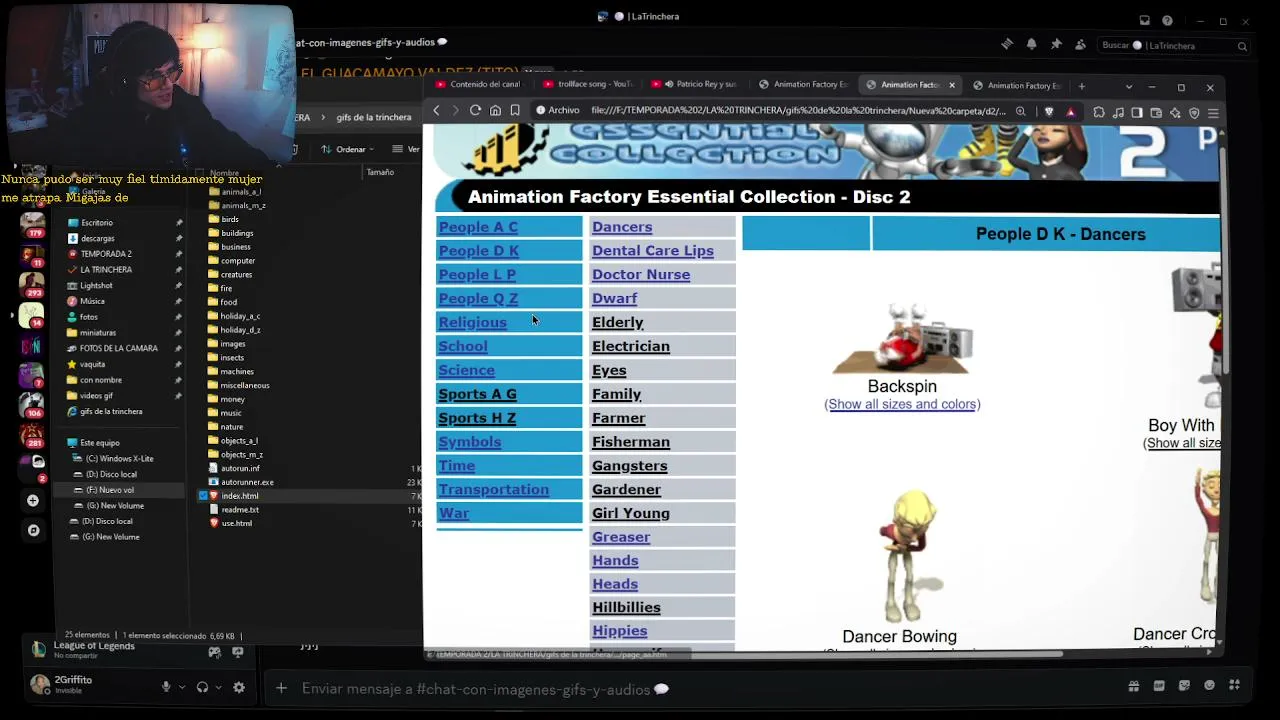Select the readme.txt file

[239, 510]
